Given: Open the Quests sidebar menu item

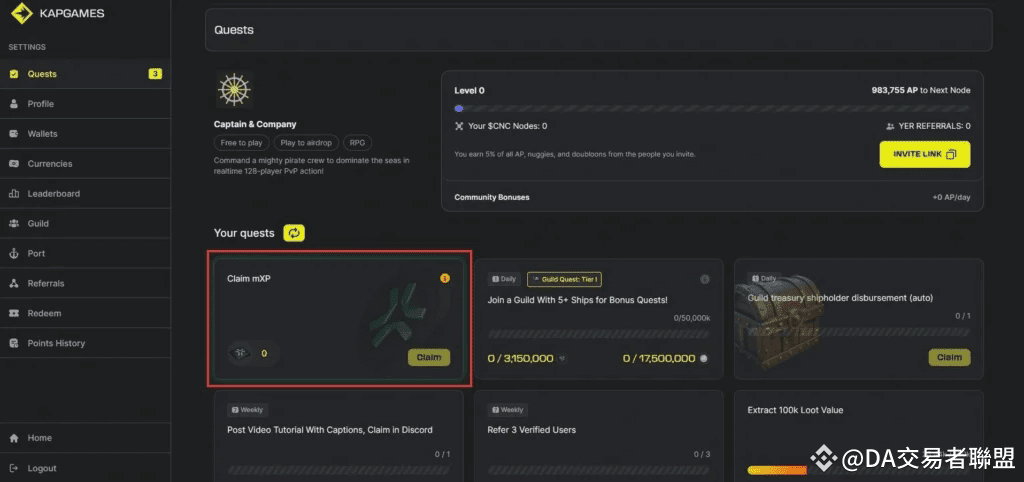Looking at the screenshot, I should pyautogui.click(x=85, y=74).
